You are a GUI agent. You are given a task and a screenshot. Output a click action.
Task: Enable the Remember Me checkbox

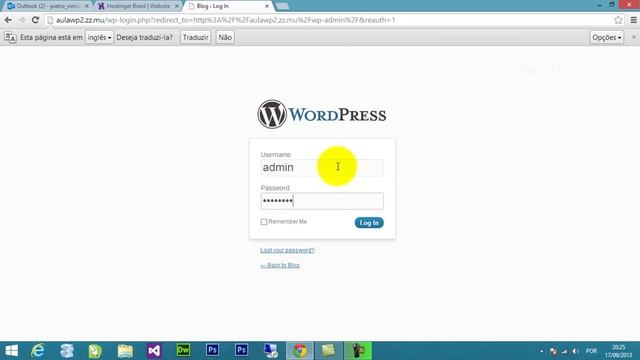click(264, 222)
